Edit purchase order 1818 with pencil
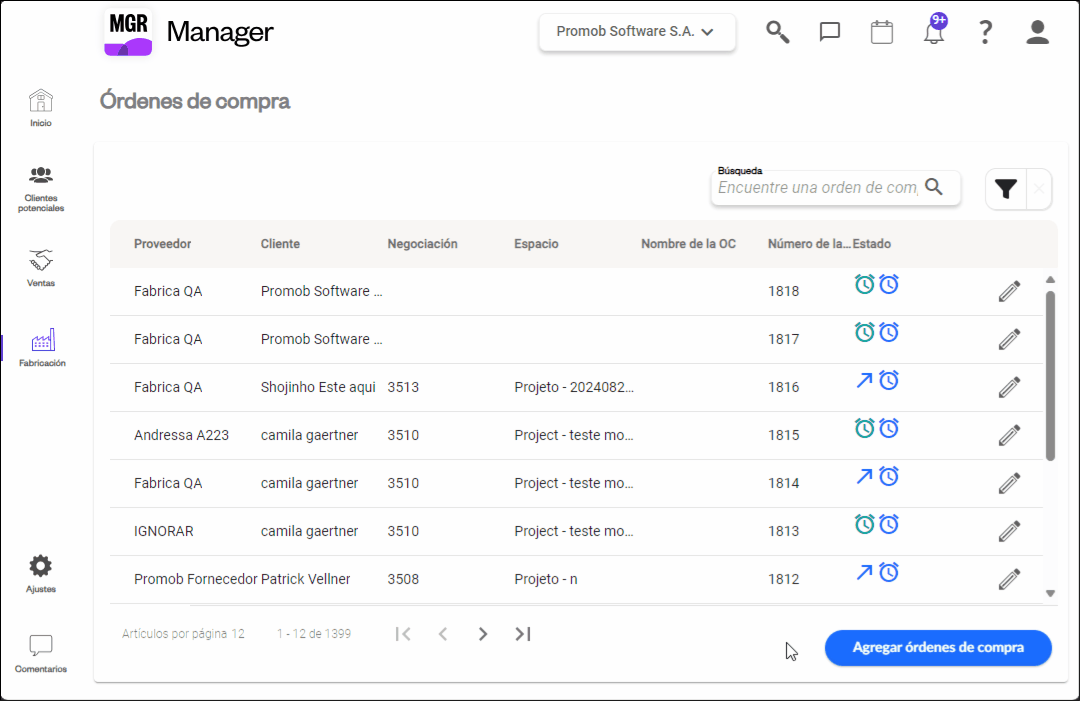The height and width of the screenshot is (701, 1080). 1009,291
